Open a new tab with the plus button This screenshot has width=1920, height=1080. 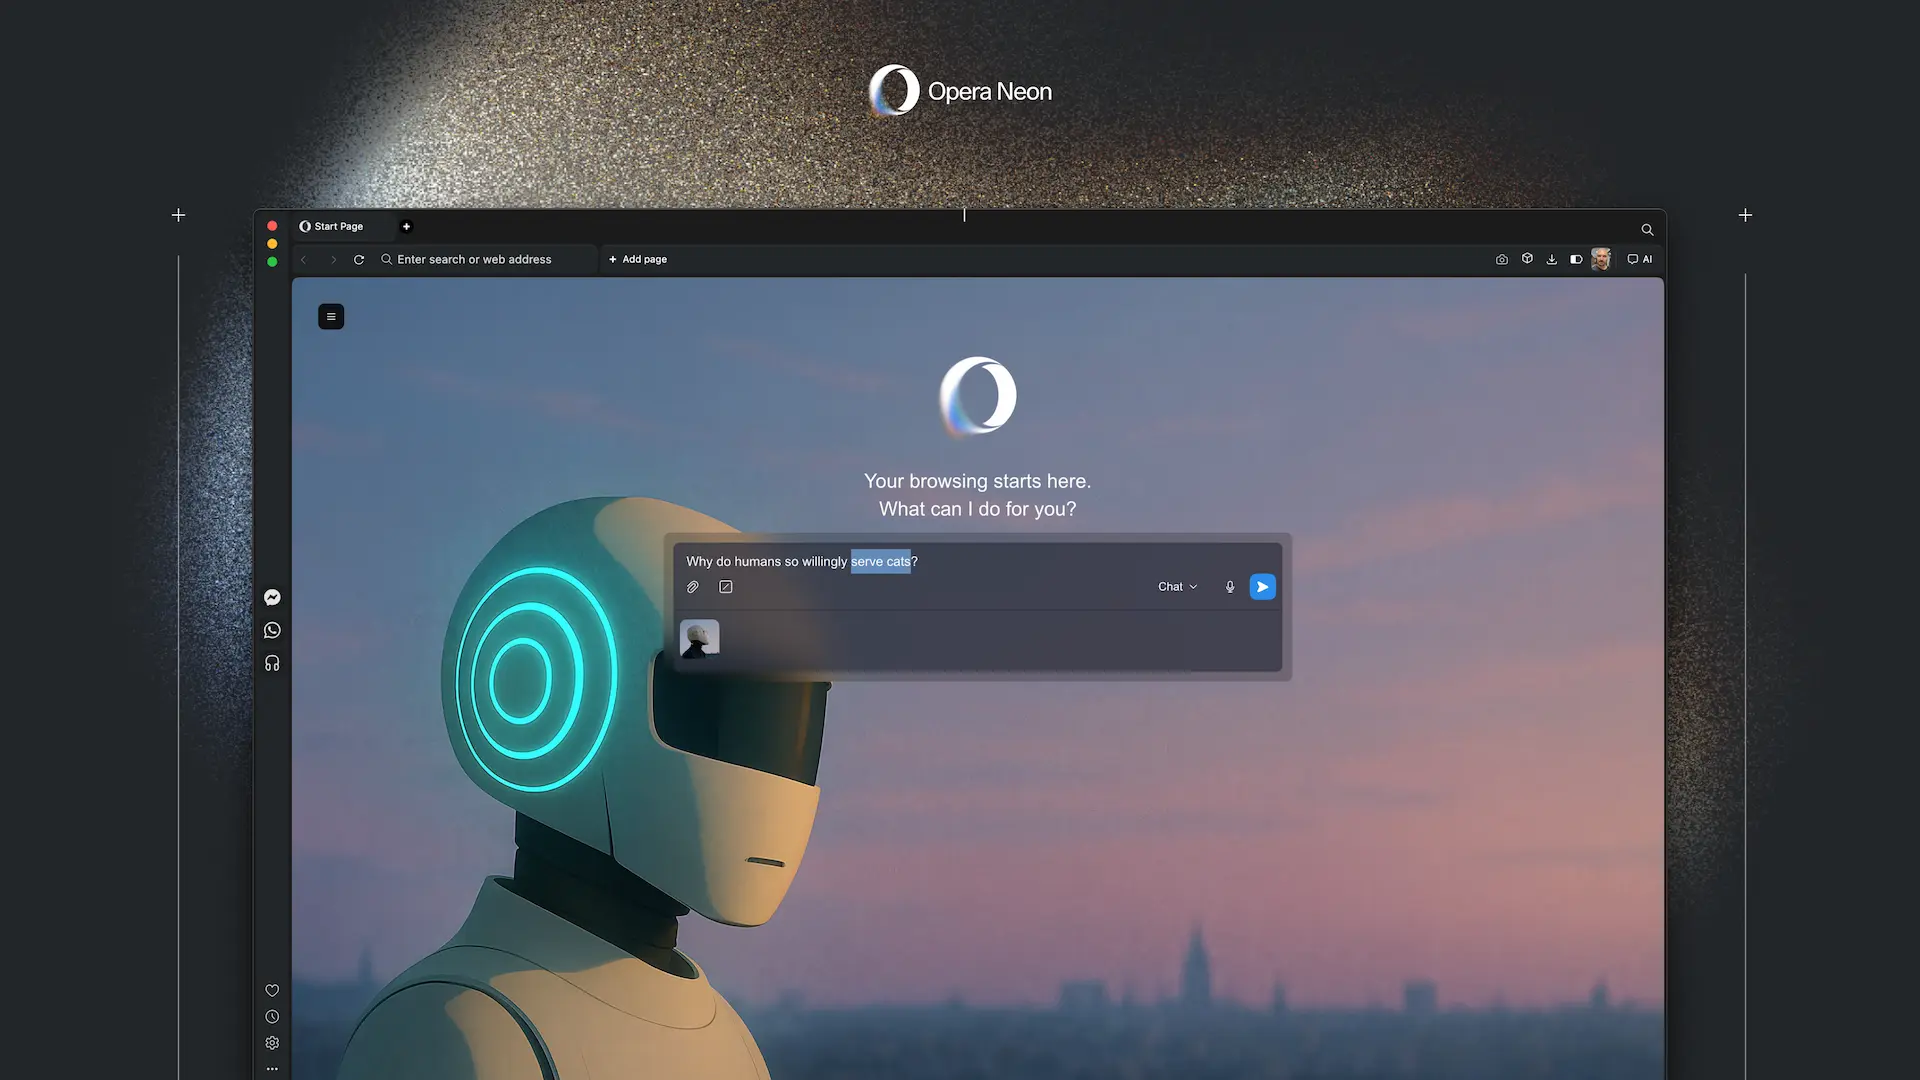pos(407,227)
